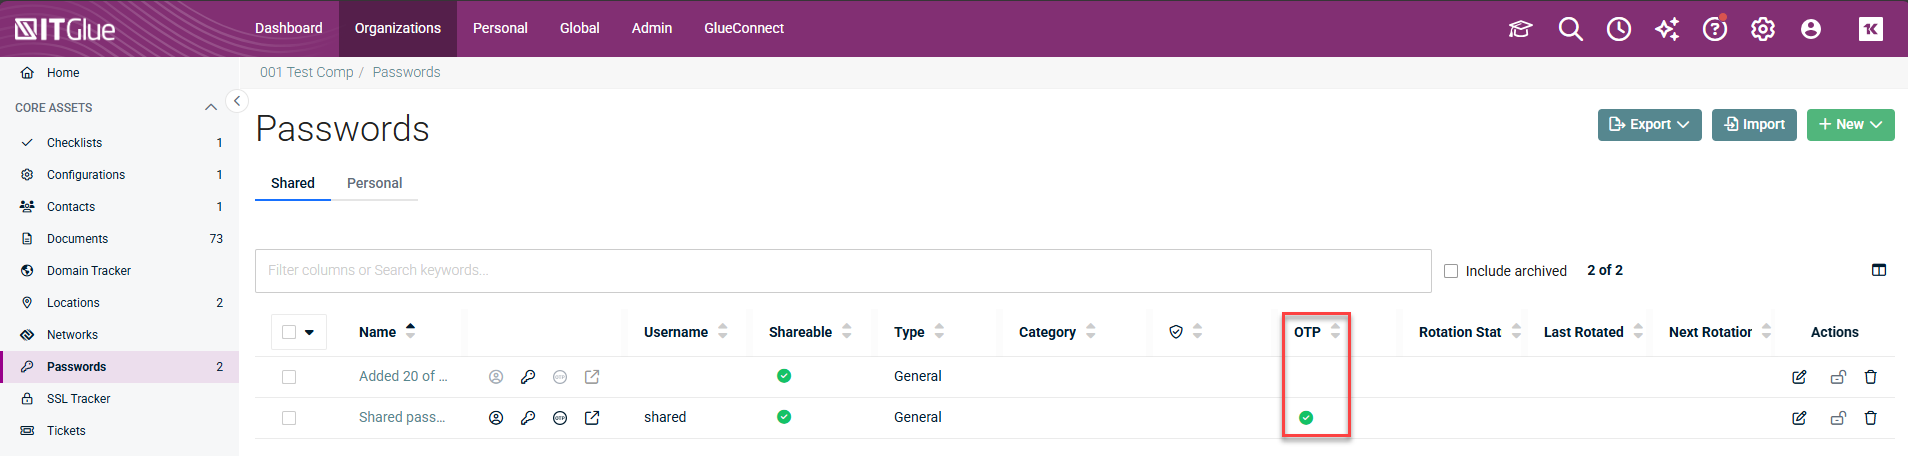The width and height of the screenshot is (1908, 456).
Task: Open the settings gear in header
Action: [1762, 29]
